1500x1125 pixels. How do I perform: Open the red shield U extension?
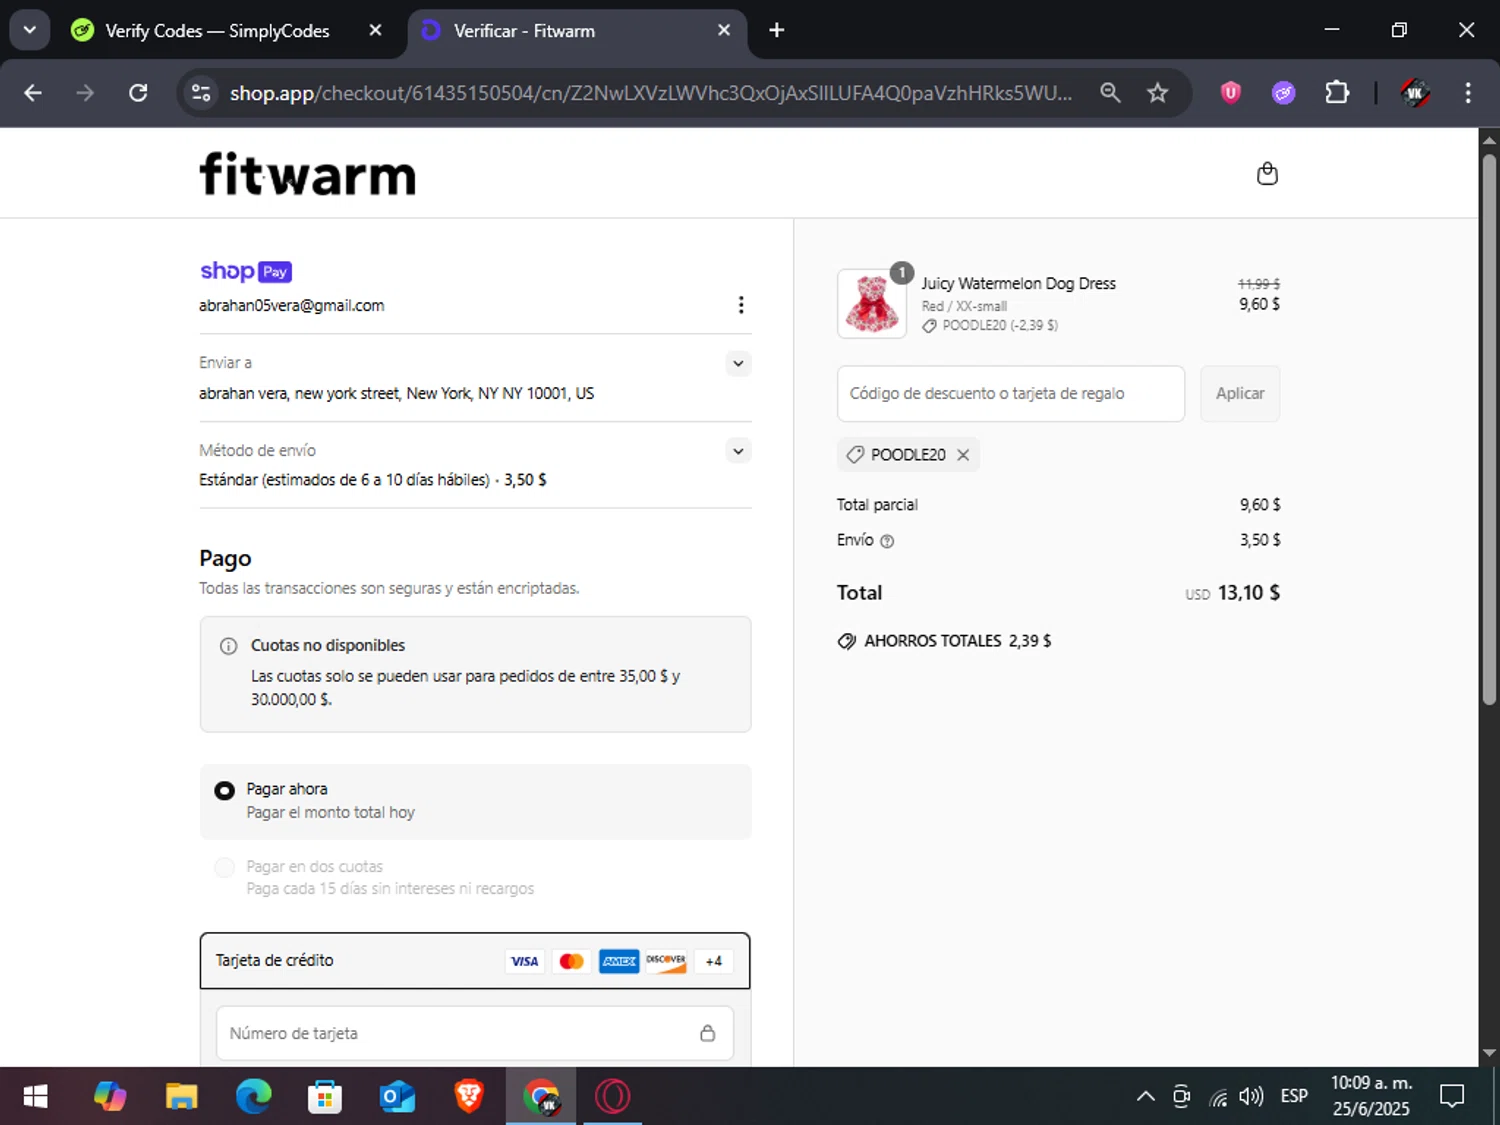click(x=1231, y=93)
